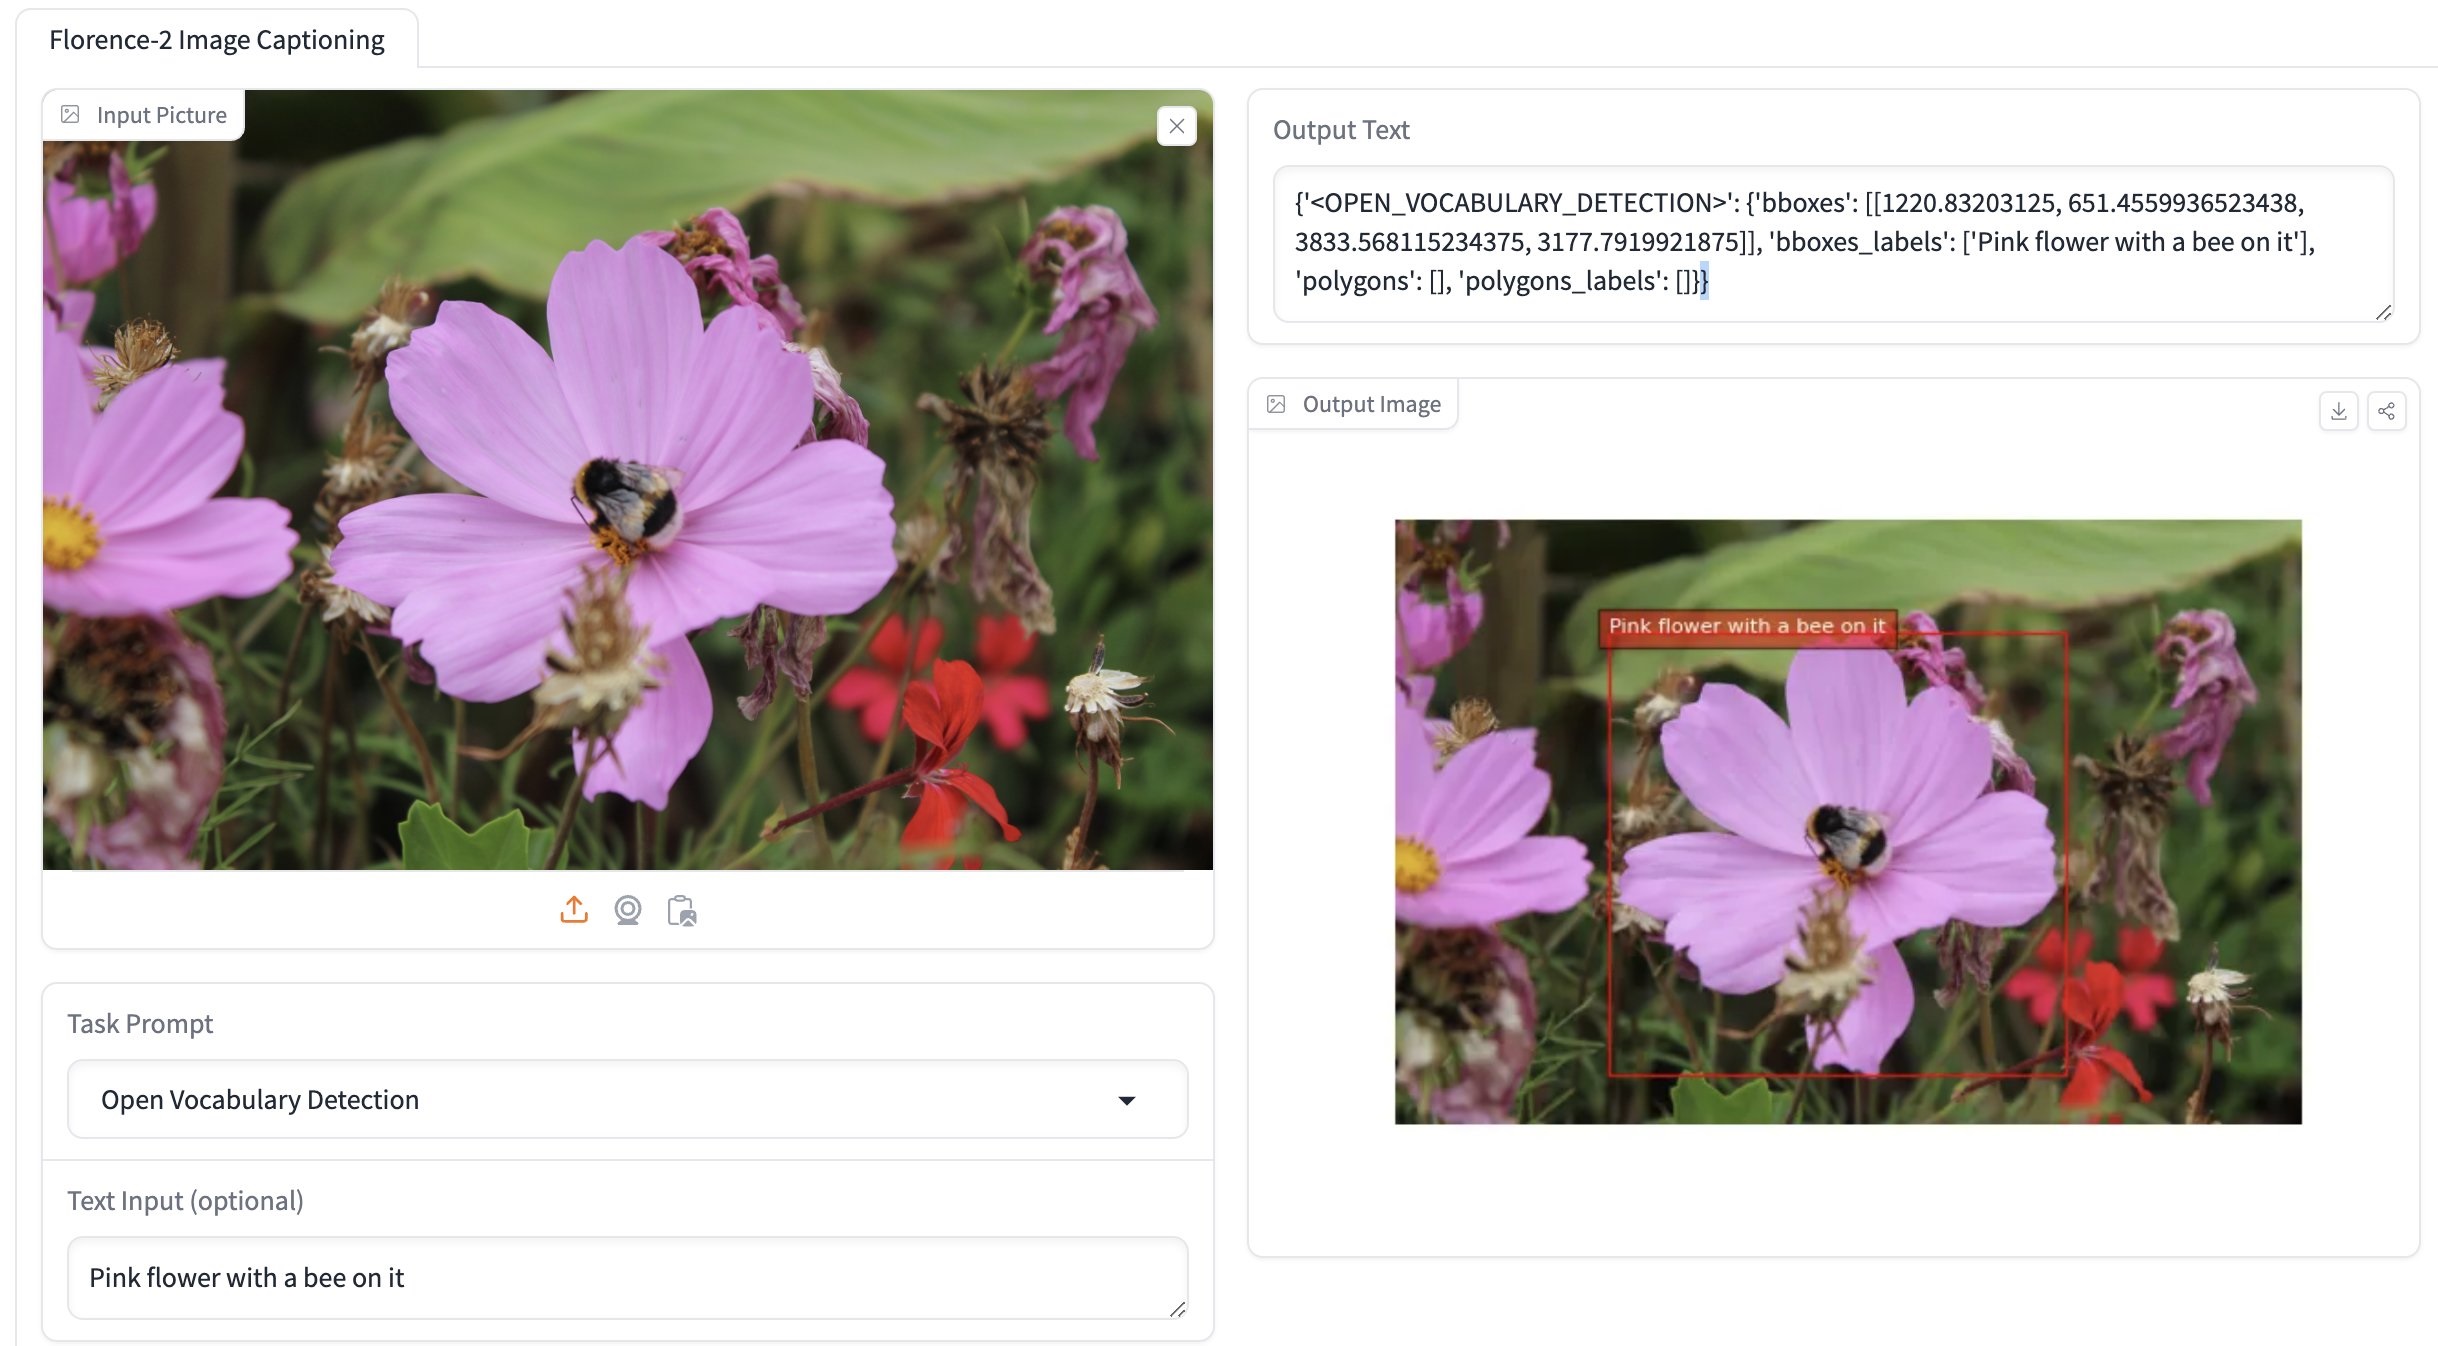The image size is (2438, 1346).
Task: Click the upload image icon
Action: [x=574, y=910]
